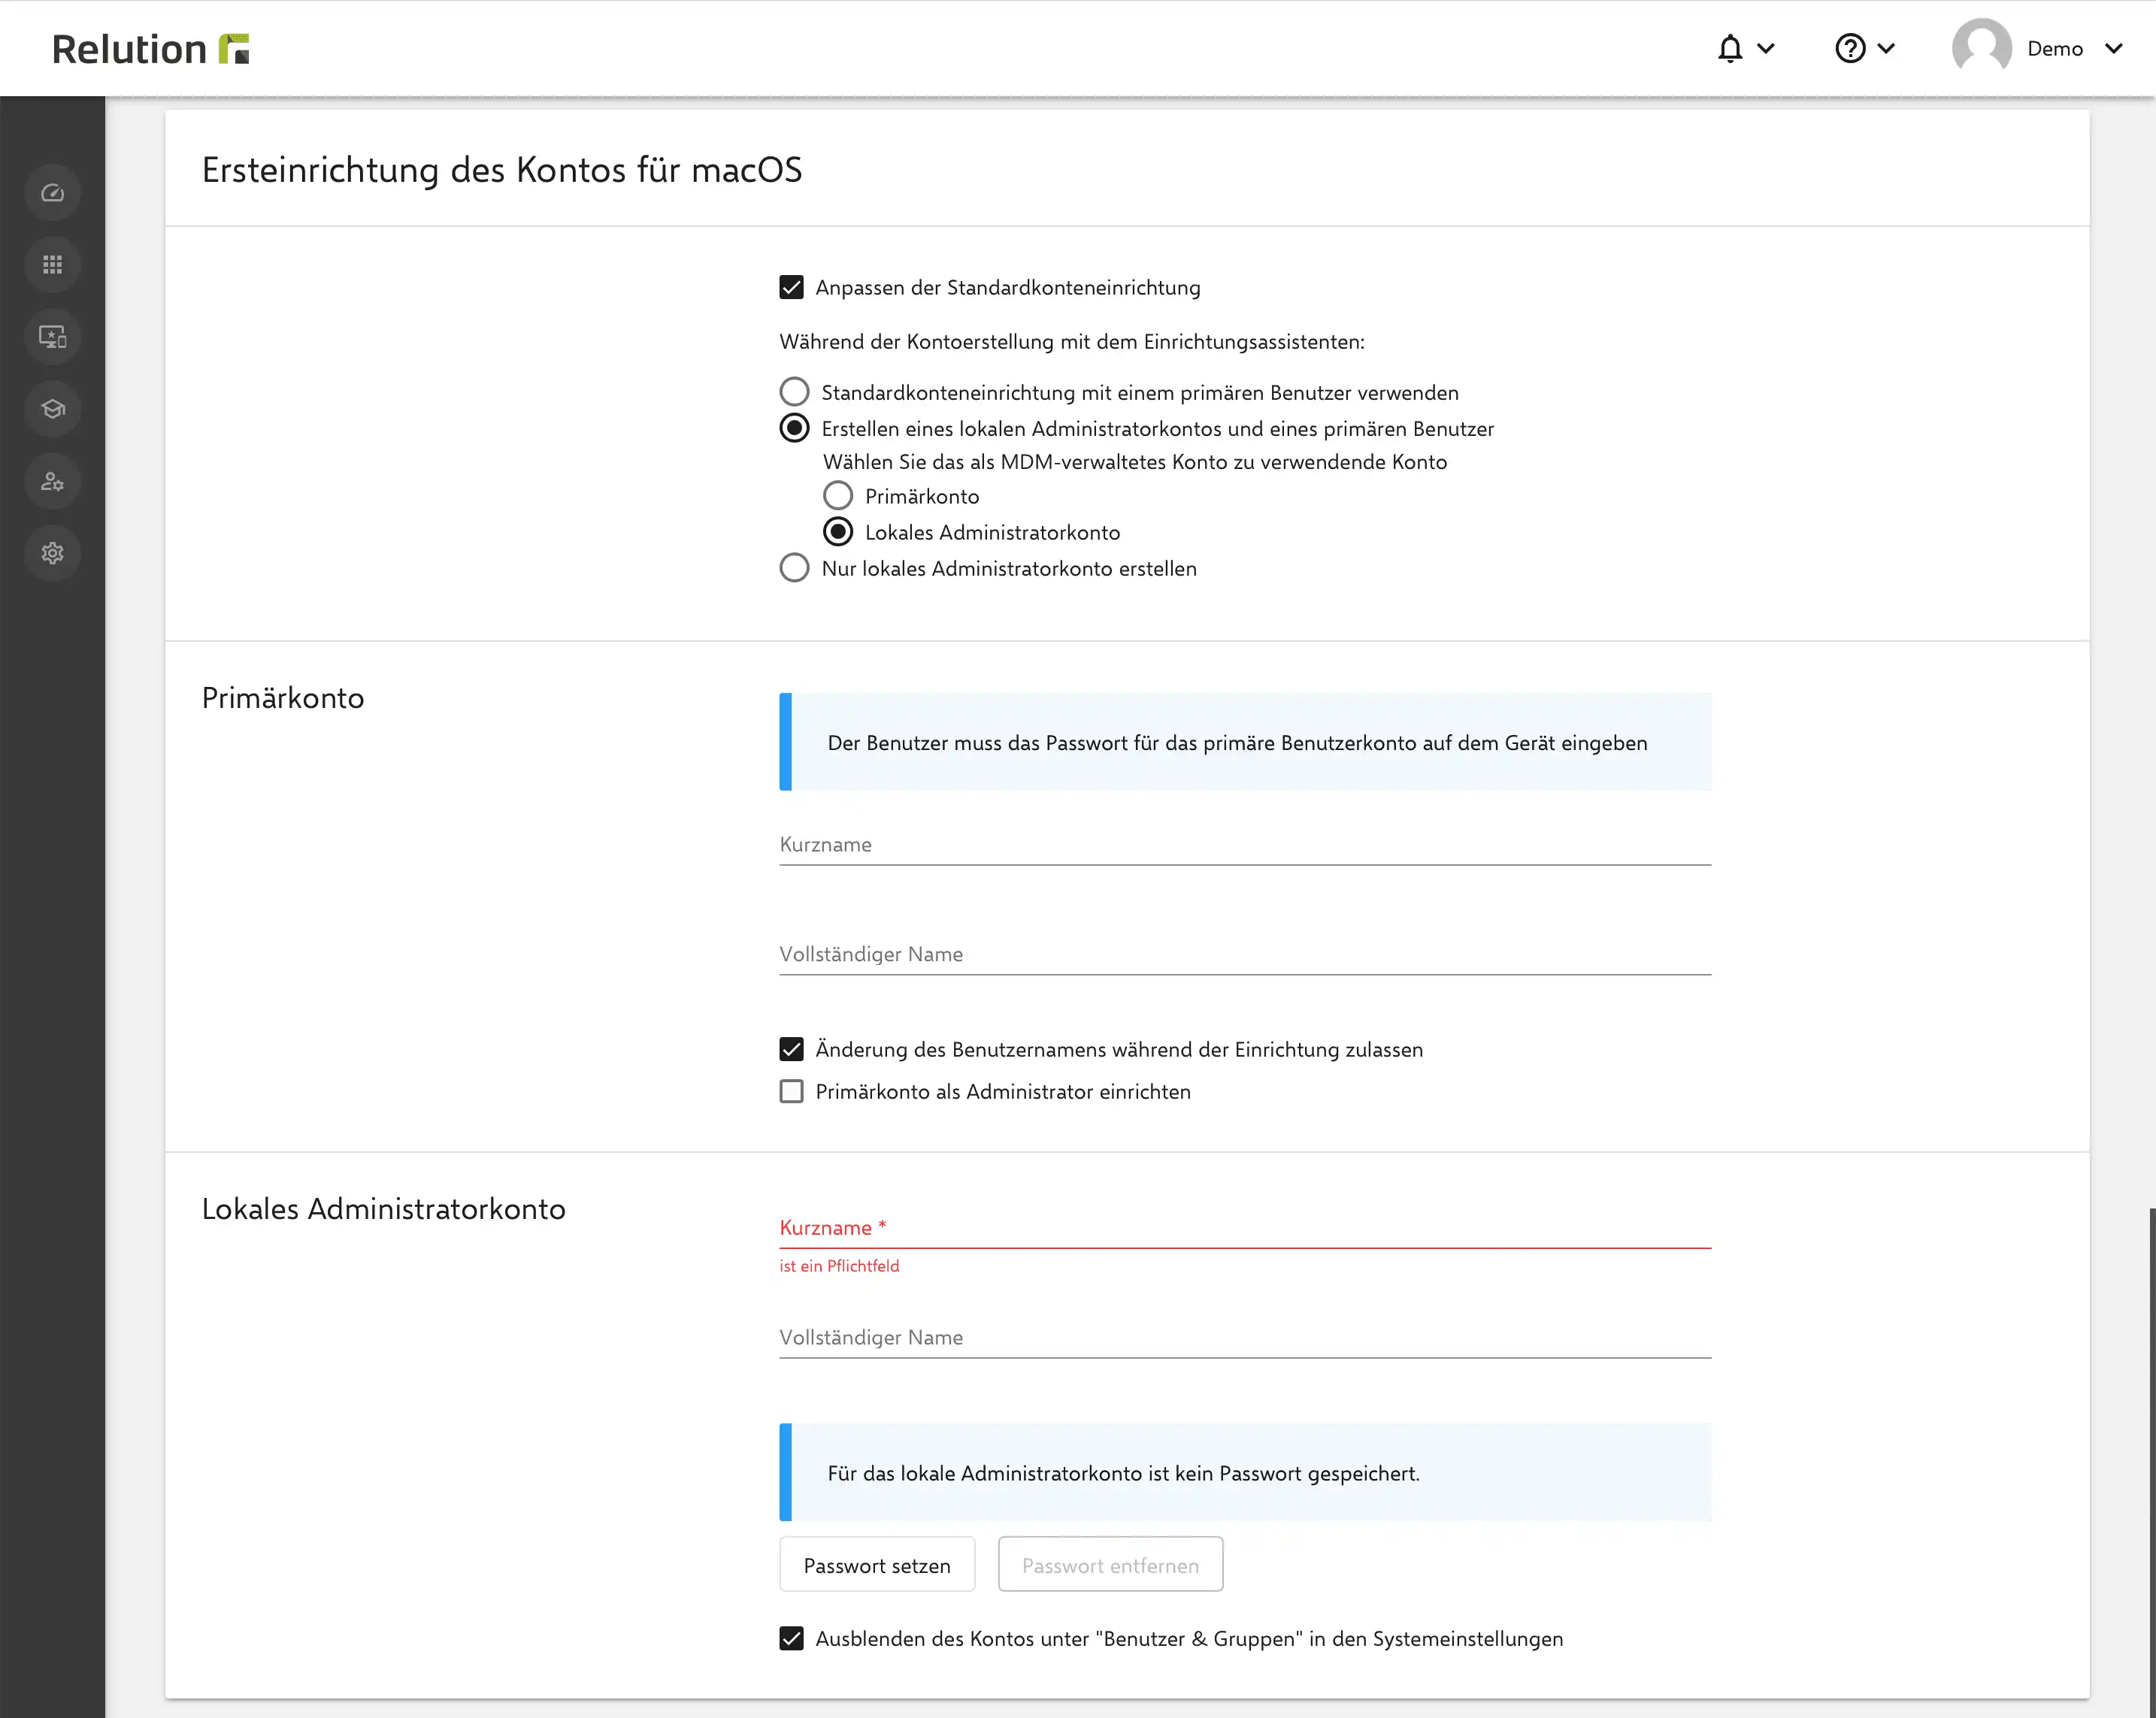Uncheck Anpassen der Standardkonteneinrichtung

click(791, 288)
